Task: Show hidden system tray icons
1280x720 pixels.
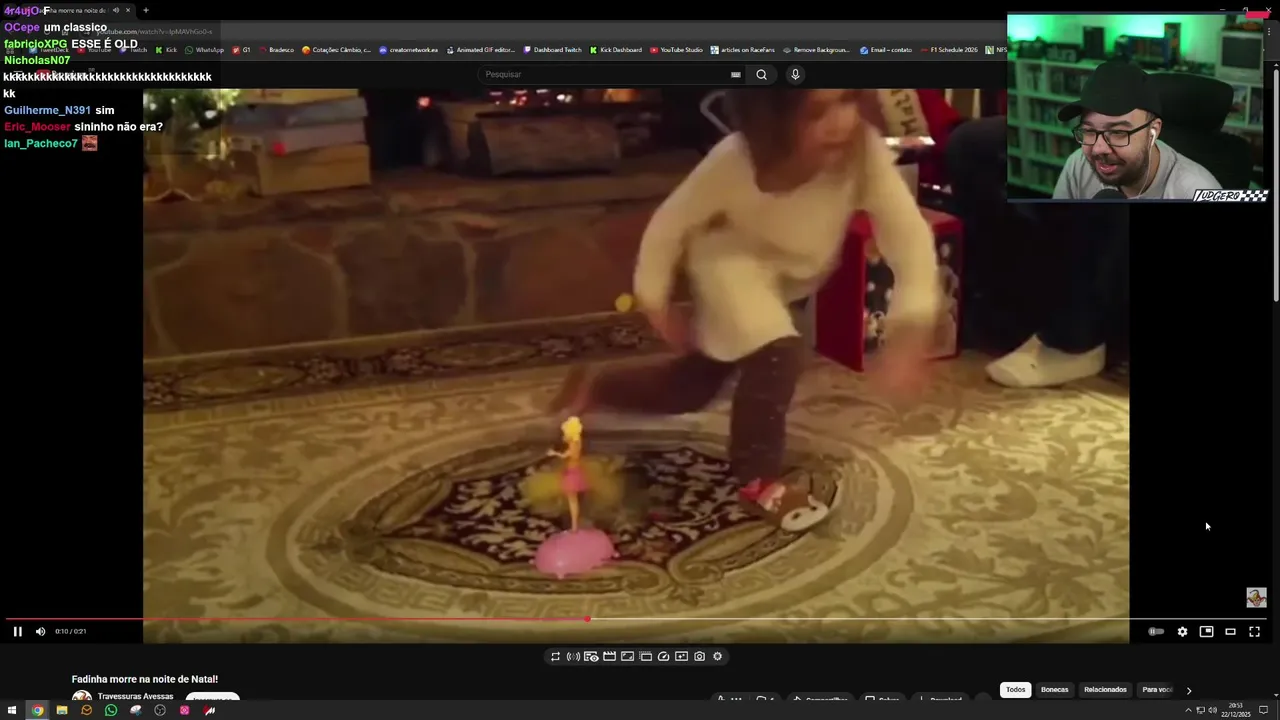Action: [x=1188, y=710]
